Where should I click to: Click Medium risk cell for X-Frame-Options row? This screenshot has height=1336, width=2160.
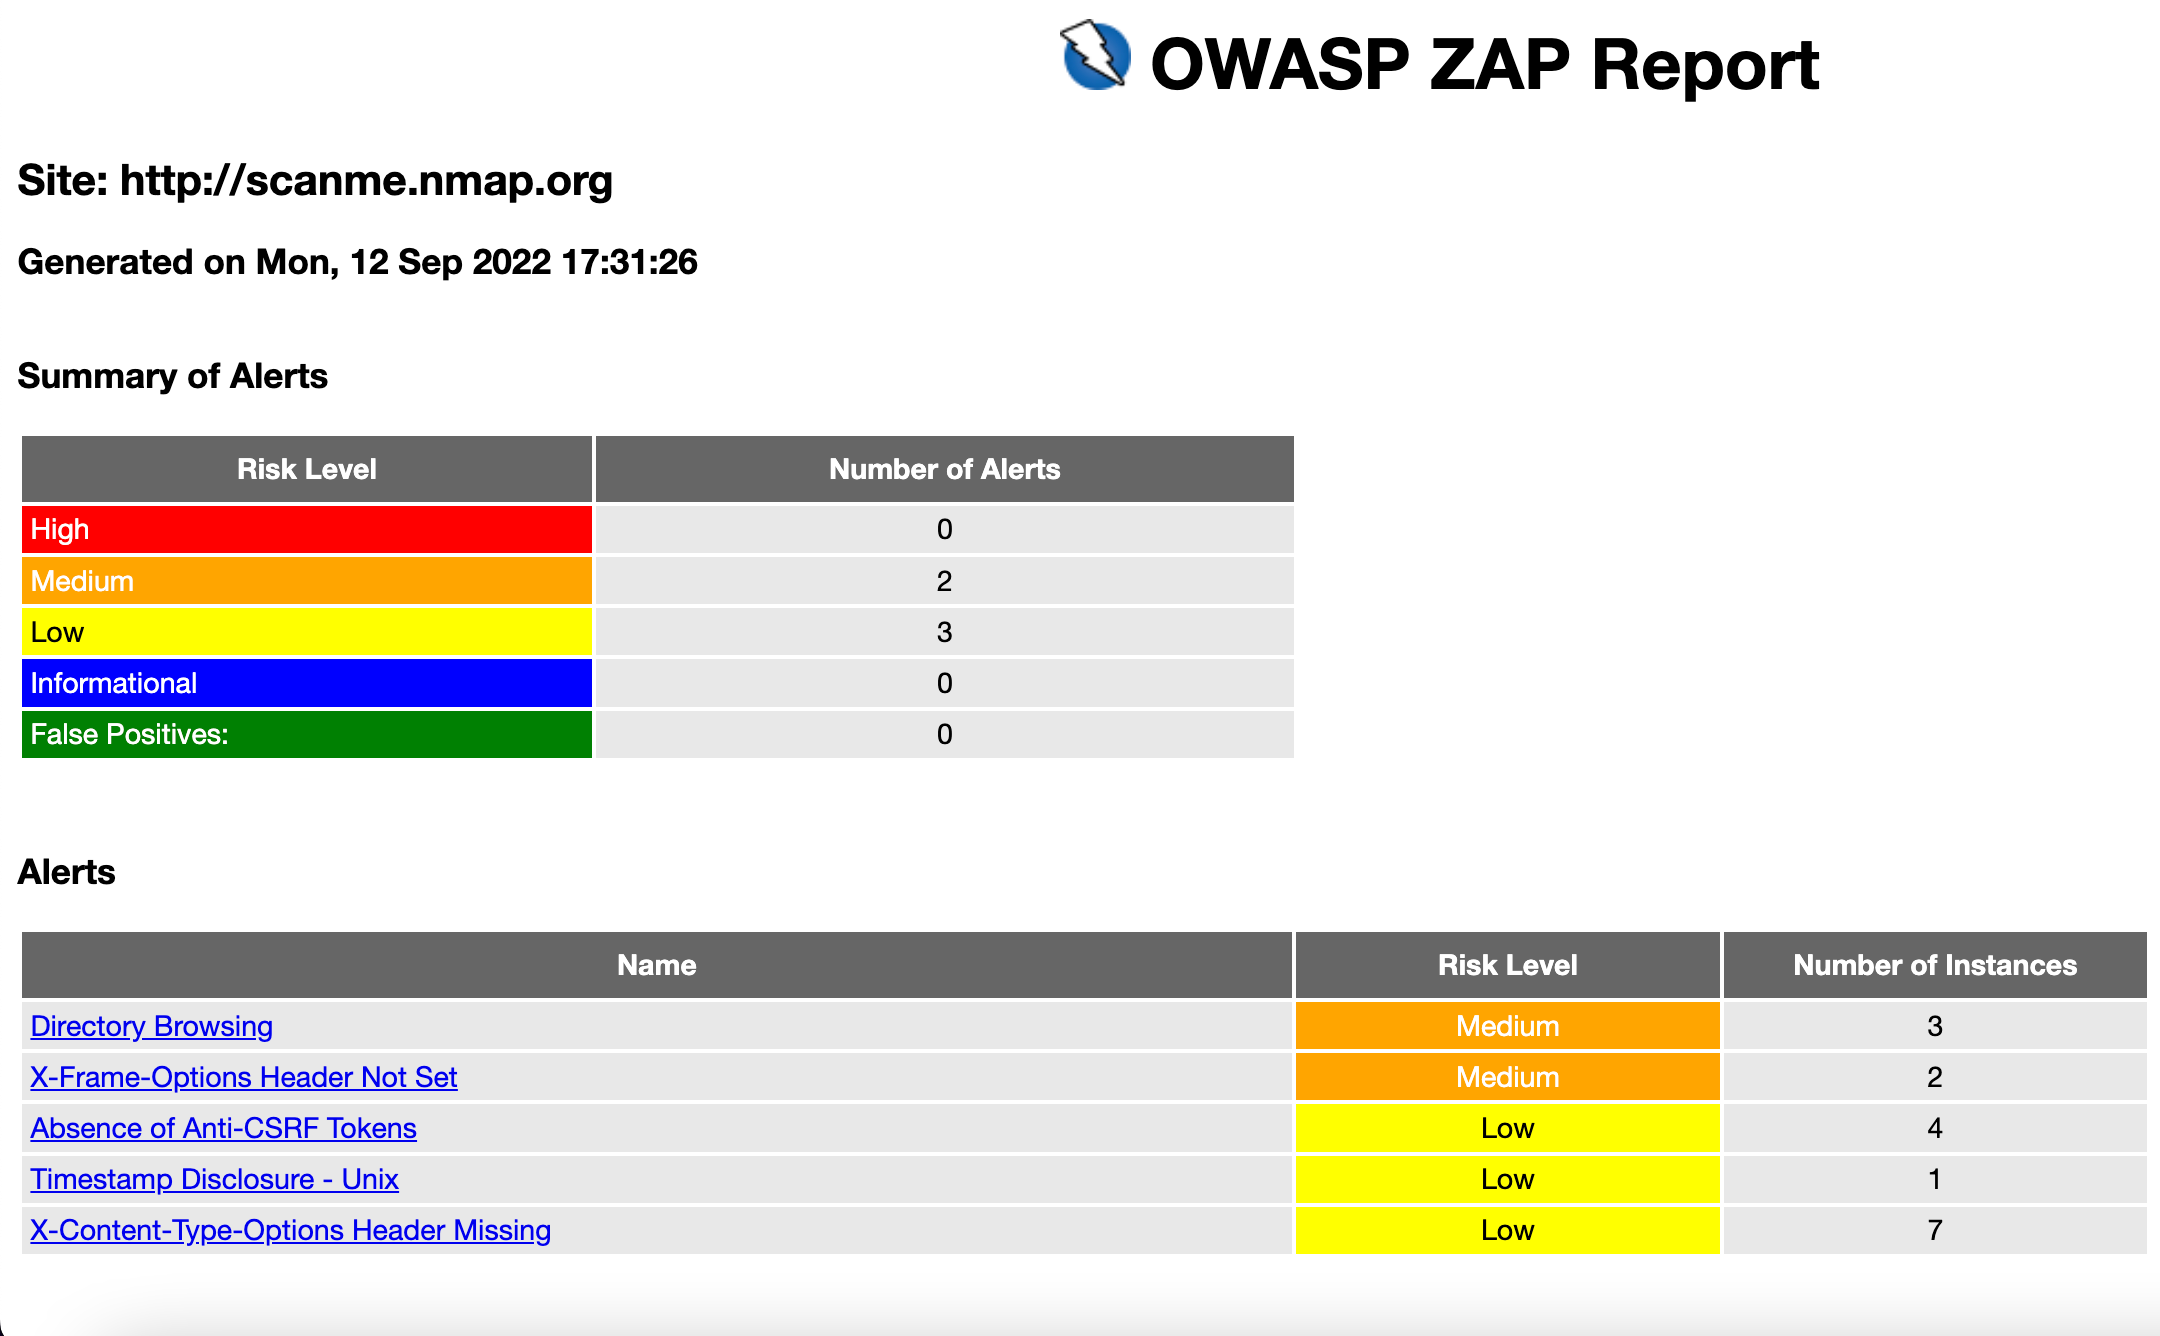point(1507,1077)
